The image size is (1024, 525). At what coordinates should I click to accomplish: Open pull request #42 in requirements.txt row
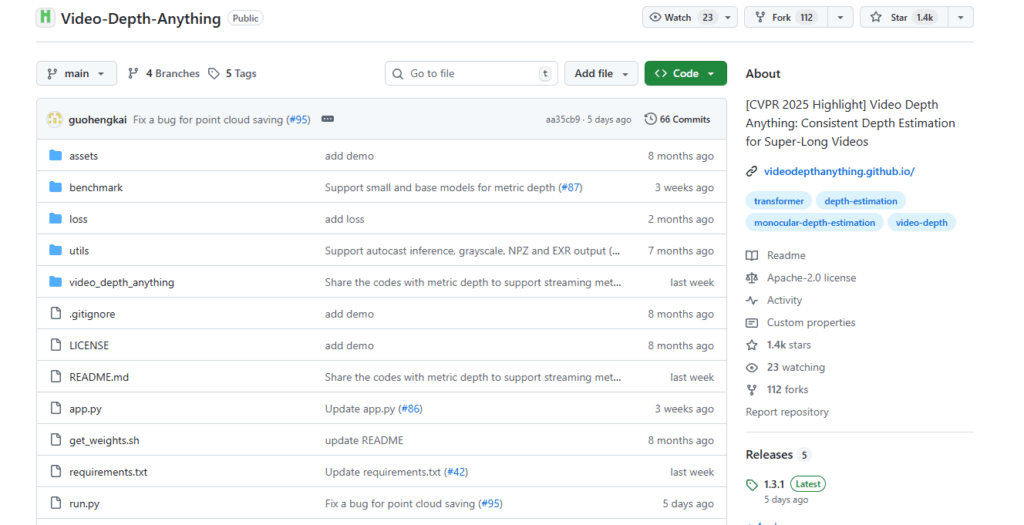click(456, 472)
